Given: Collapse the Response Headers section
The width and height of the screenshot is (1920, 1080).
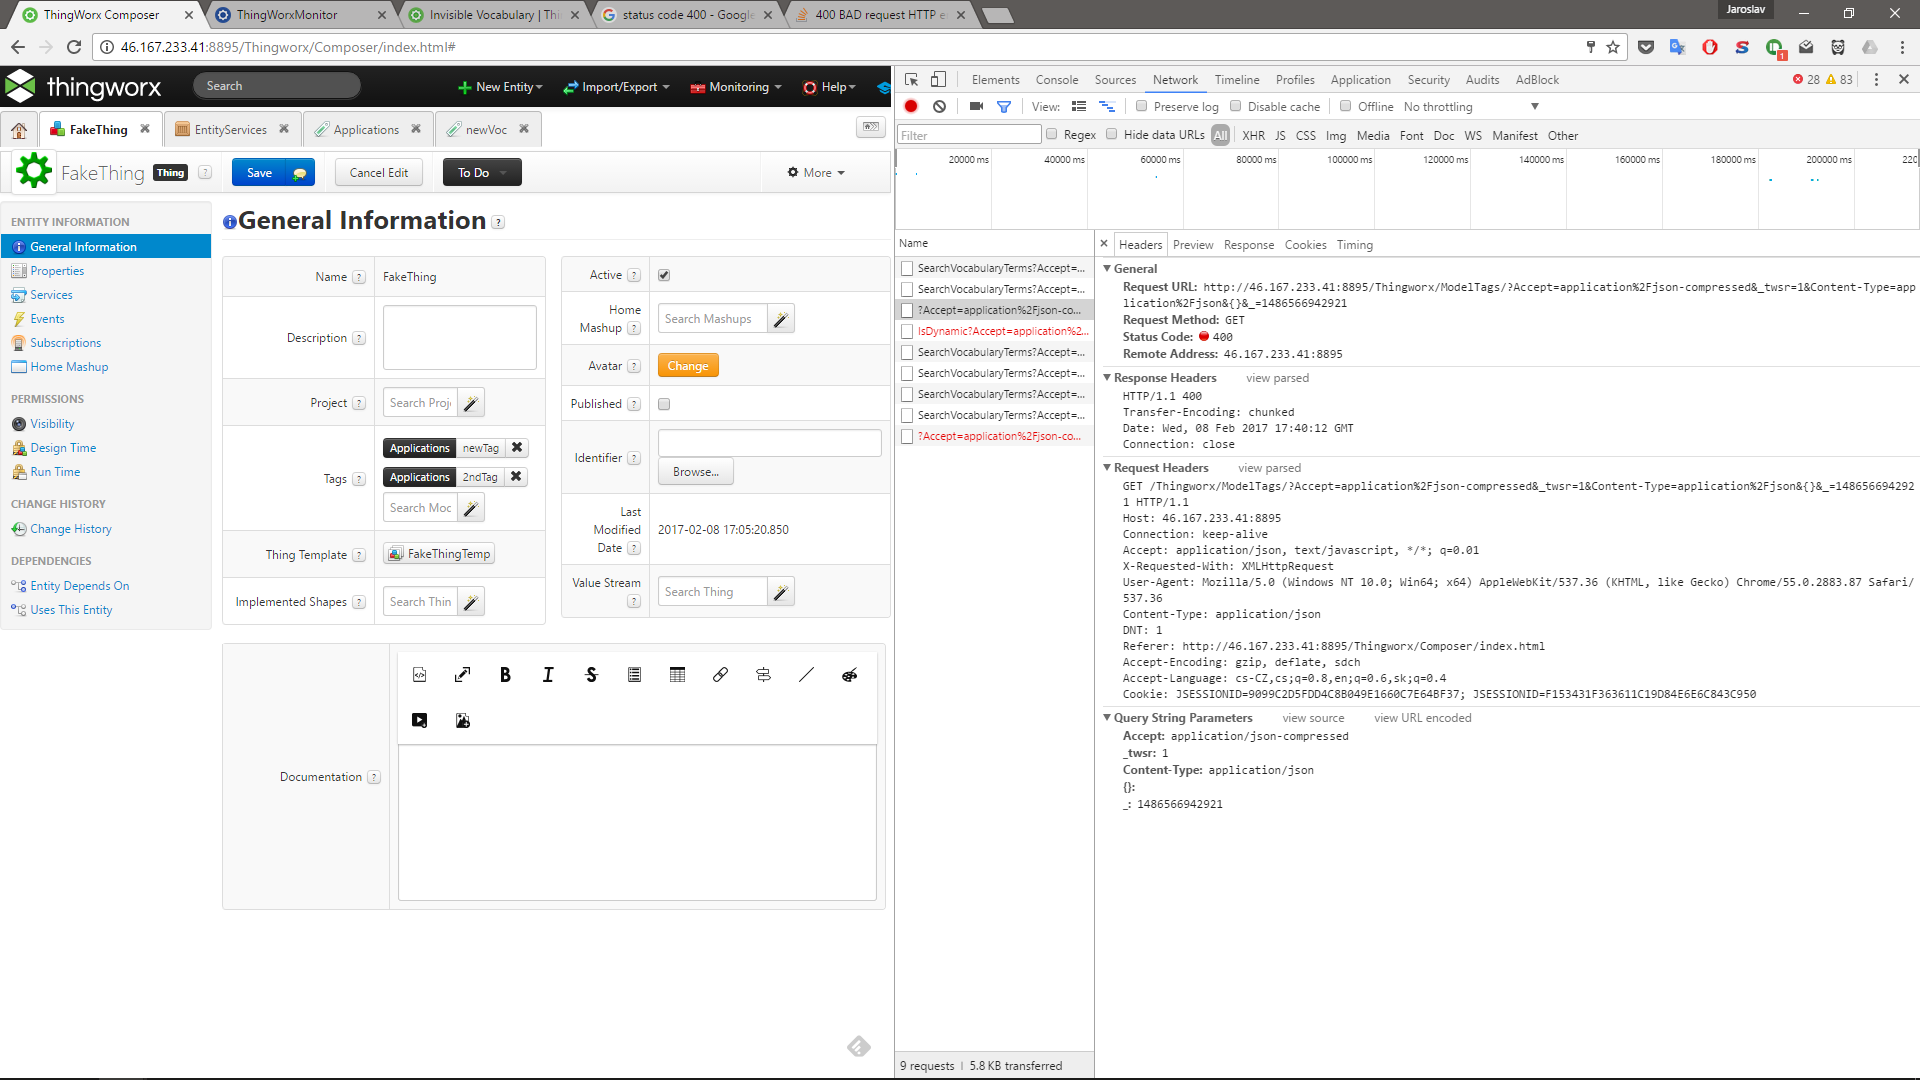Looking at the screenshot, I should click(x=1107, y=378).
